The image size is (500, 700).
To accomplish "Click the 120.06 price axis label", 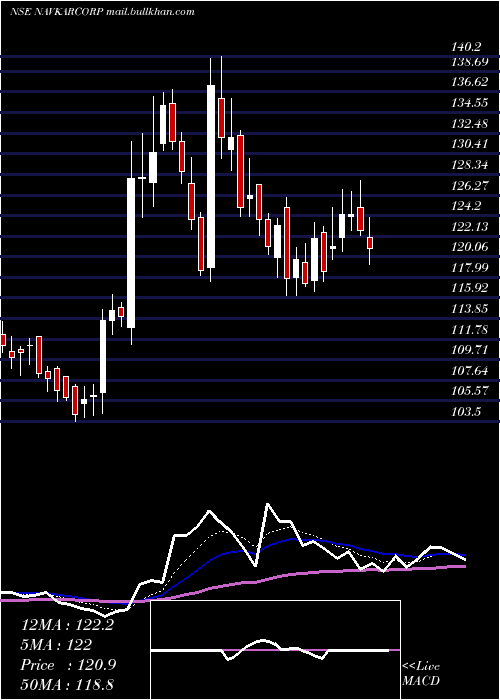I will click(470, 247).
